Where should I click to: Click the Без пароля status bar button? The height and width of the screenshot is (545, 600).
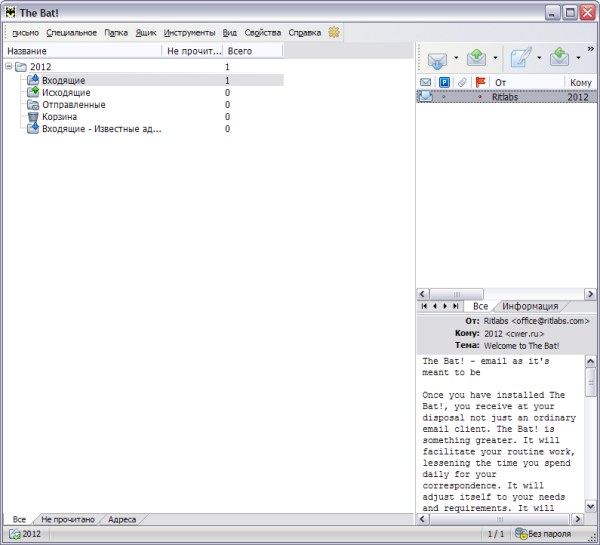[550, 535]
